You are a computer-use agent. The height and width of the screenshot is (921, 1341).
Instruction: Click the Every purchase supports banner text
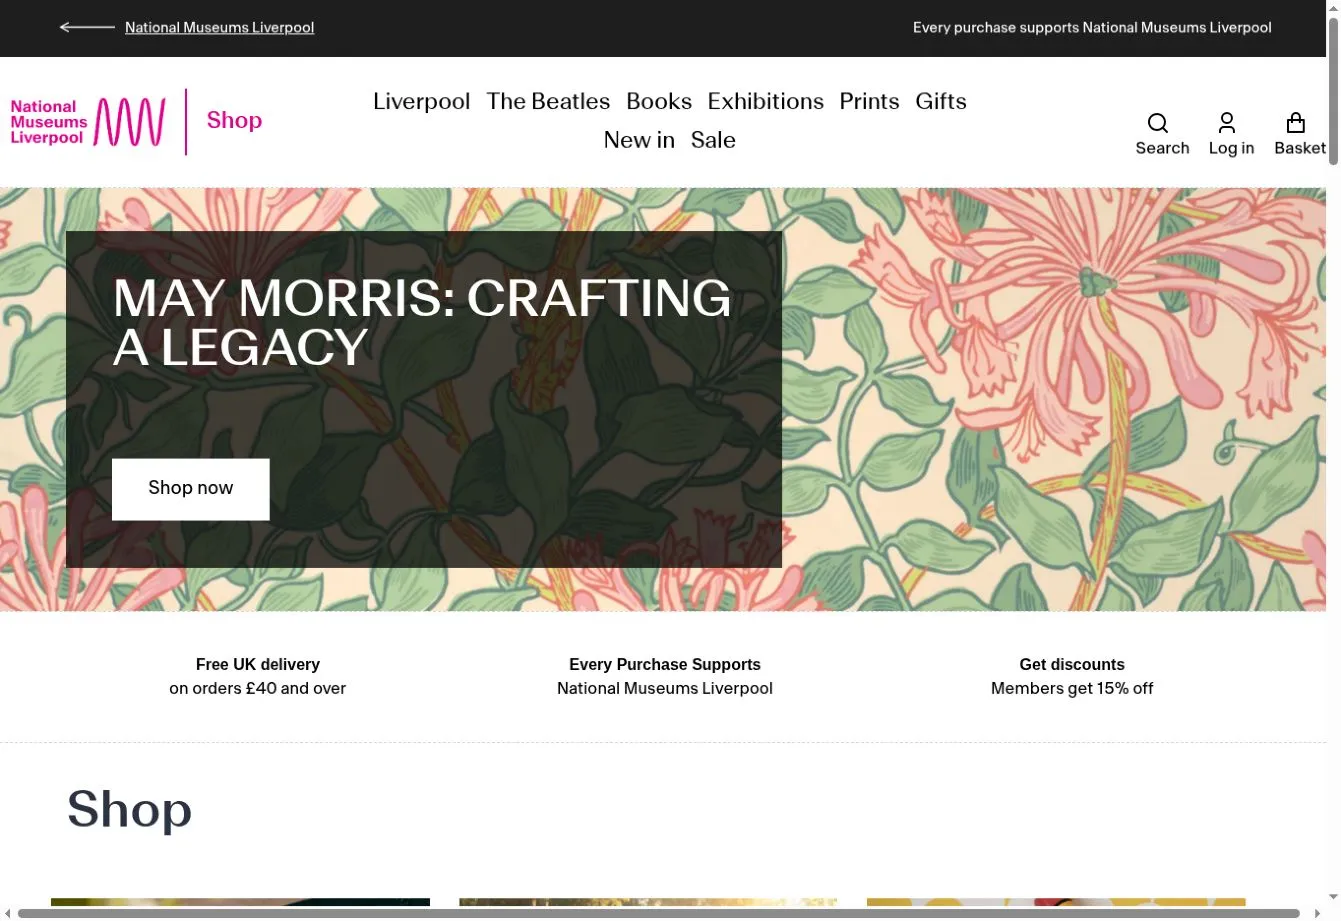(x=1092, y=27)
